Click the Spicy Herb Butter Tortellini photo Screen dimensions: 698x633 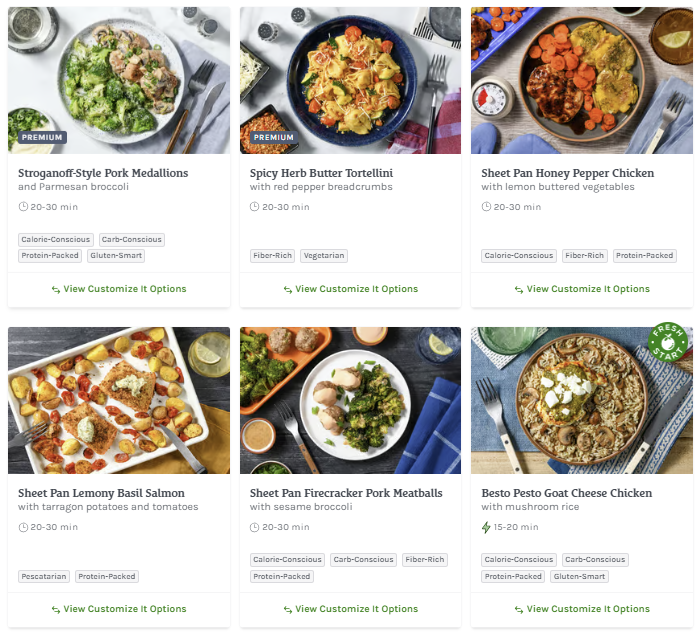pos(350,80)
